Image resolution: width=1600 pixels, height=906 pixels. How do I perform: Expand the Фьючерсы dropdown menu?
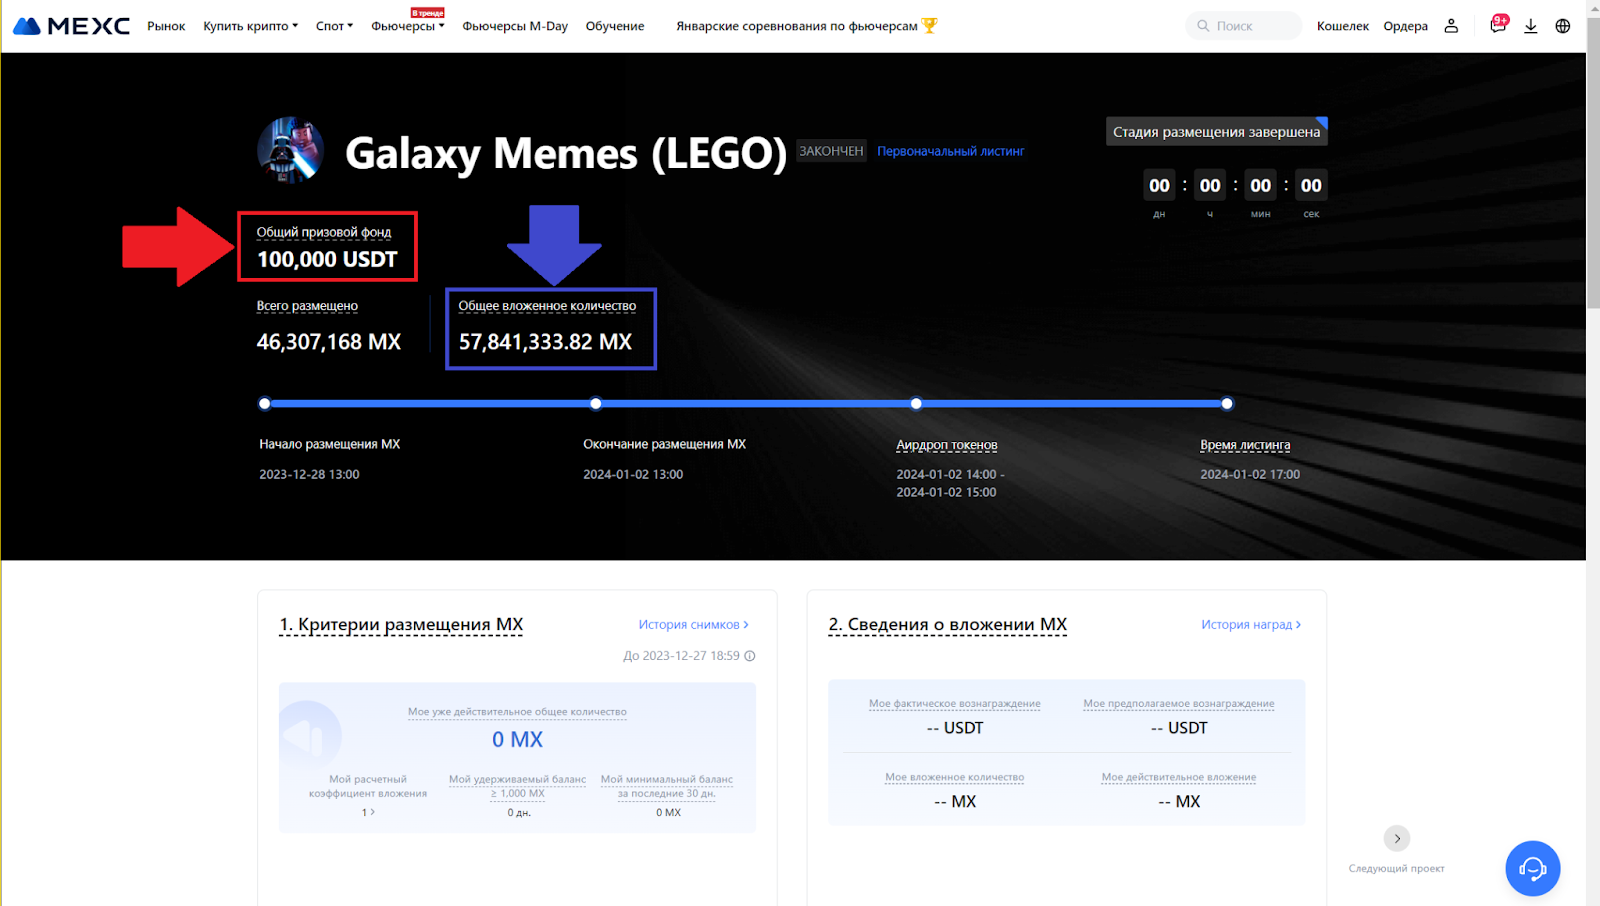(408, 26)
